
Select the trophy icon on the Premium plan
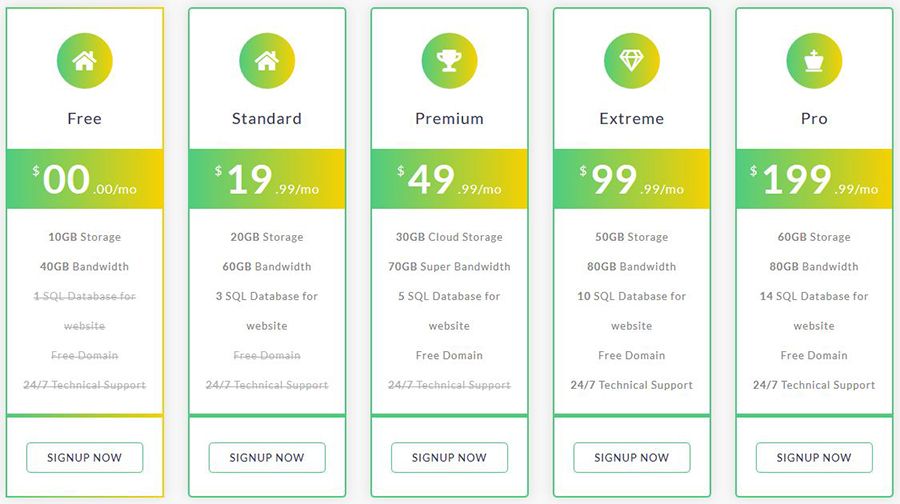click(449, 60)
